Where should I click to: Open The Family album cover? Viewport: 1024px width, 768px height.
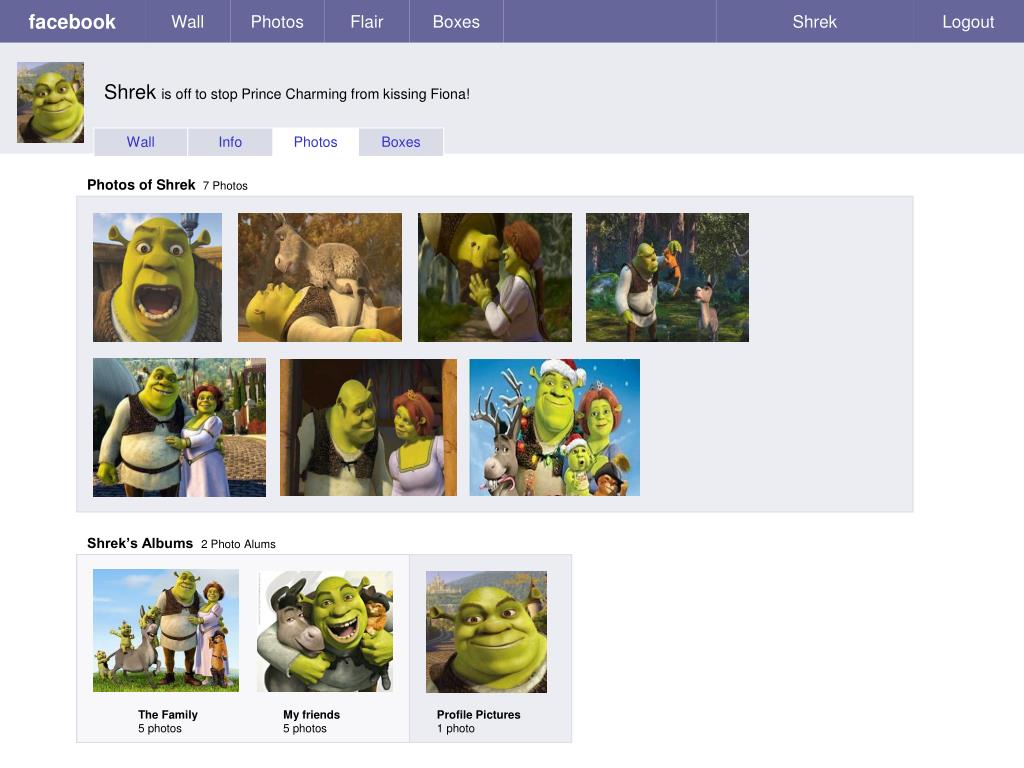pyautogui.click(x=166, y=630)
